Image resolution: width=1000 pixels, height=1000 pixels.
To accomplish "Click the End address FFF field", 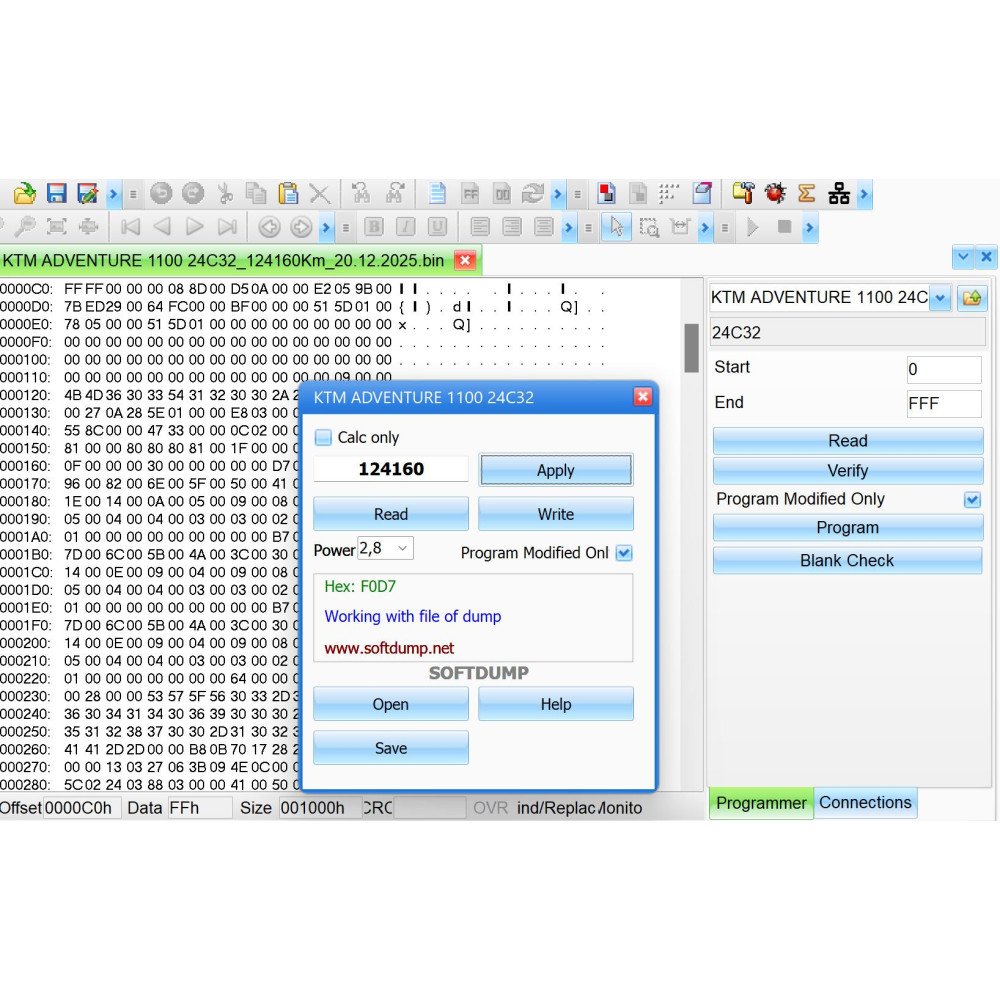I will [944, 404].
